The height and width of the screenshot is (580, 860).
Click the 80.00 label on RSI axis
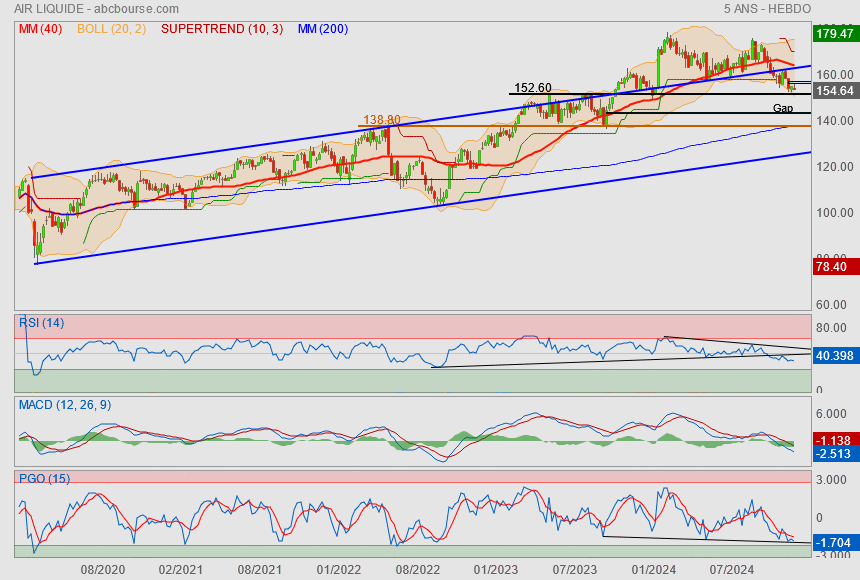(831, 328)
